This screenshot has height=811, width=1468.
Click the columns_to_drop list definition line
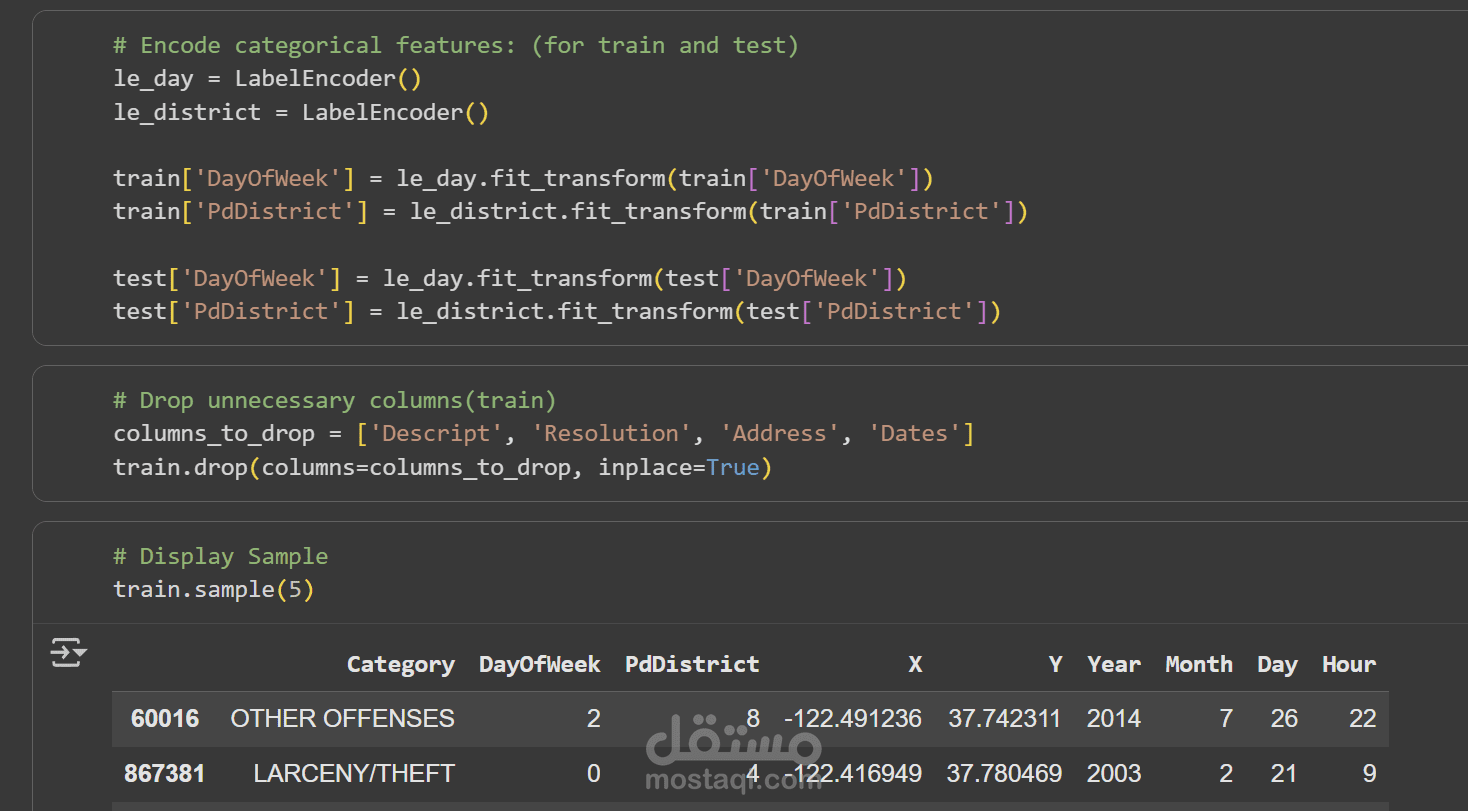tap(543, 434)
